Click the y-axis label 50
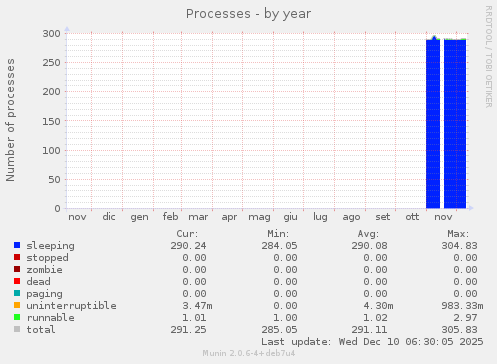Screen dimensions: 497x364 [x=54, y=179]
